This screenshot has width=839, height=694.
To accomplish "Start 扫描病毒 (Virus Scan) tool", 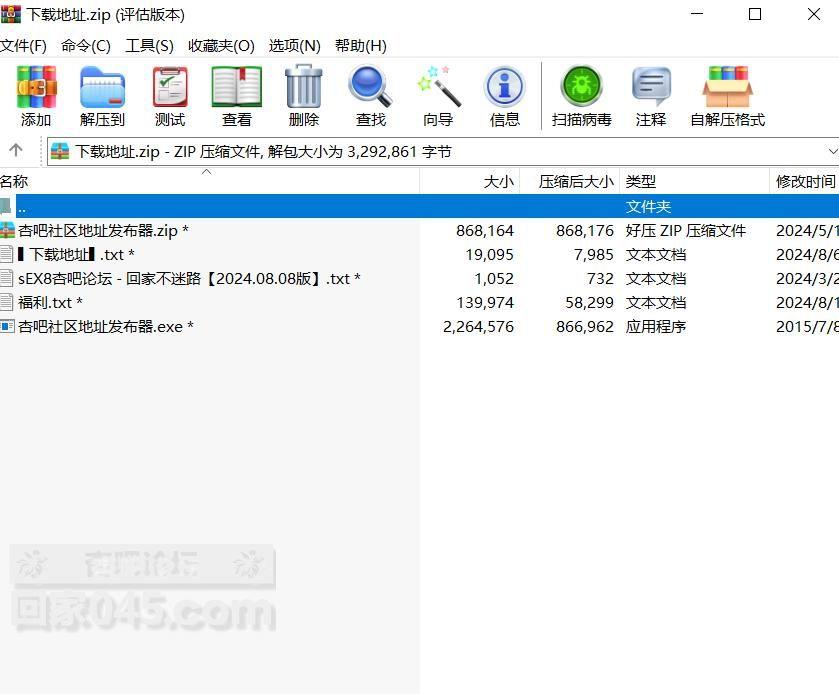I will [581, 97].
